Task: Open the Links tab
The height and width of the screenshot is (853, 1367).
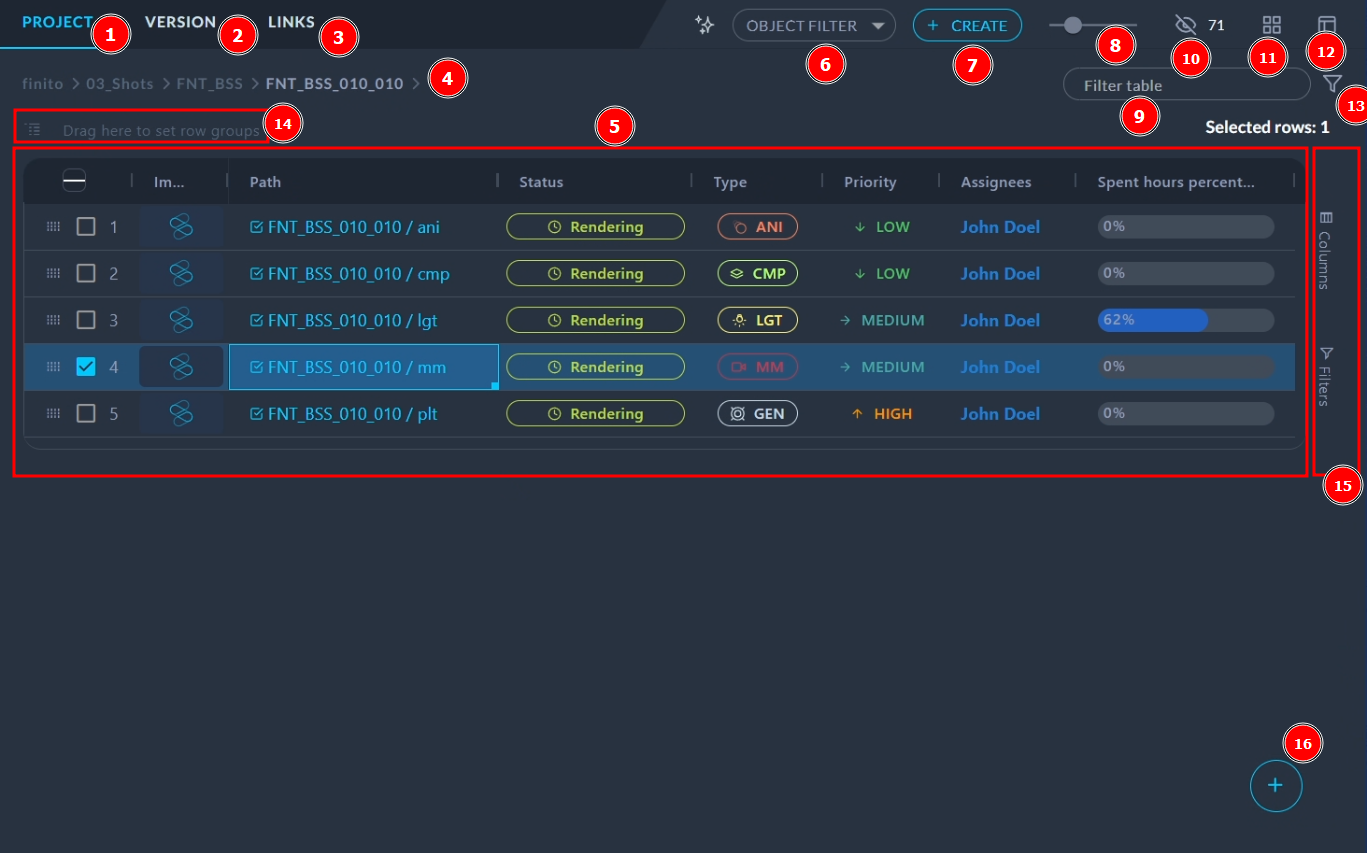Action: (291, 22)
